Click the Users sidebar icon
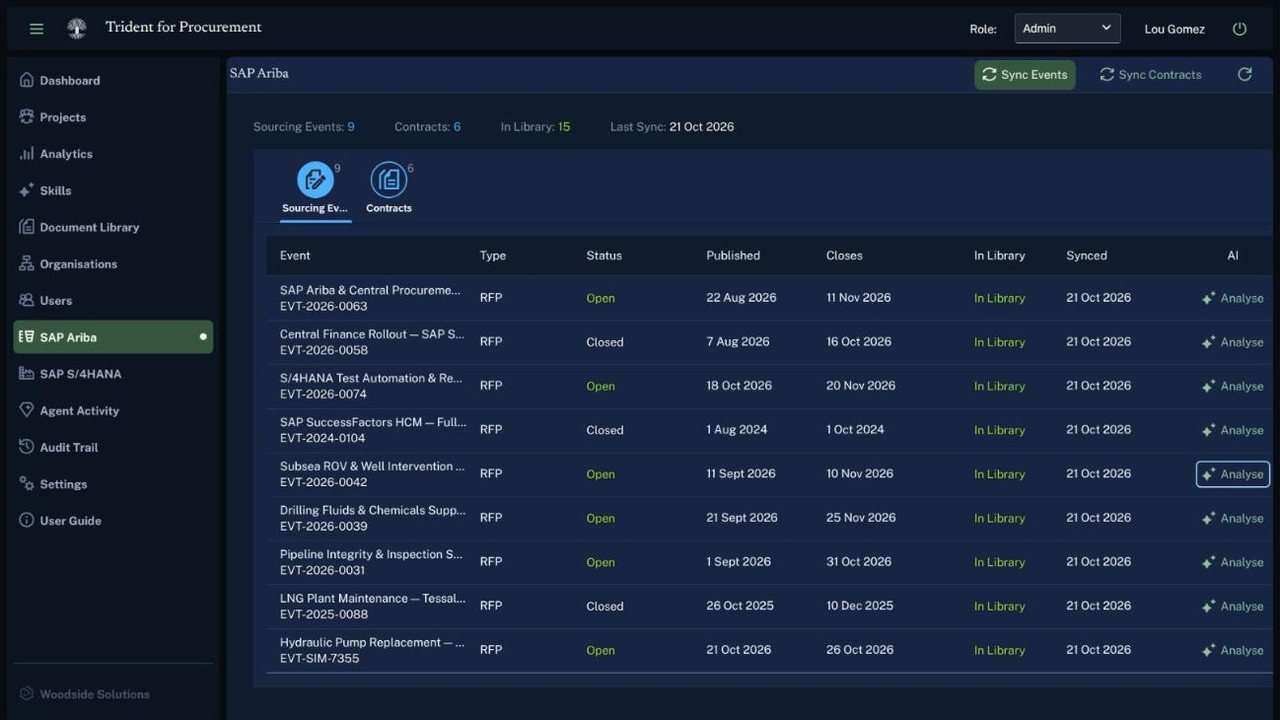Image resolution: width=1280 pixels, height=720 pixels. pos(27,300)
